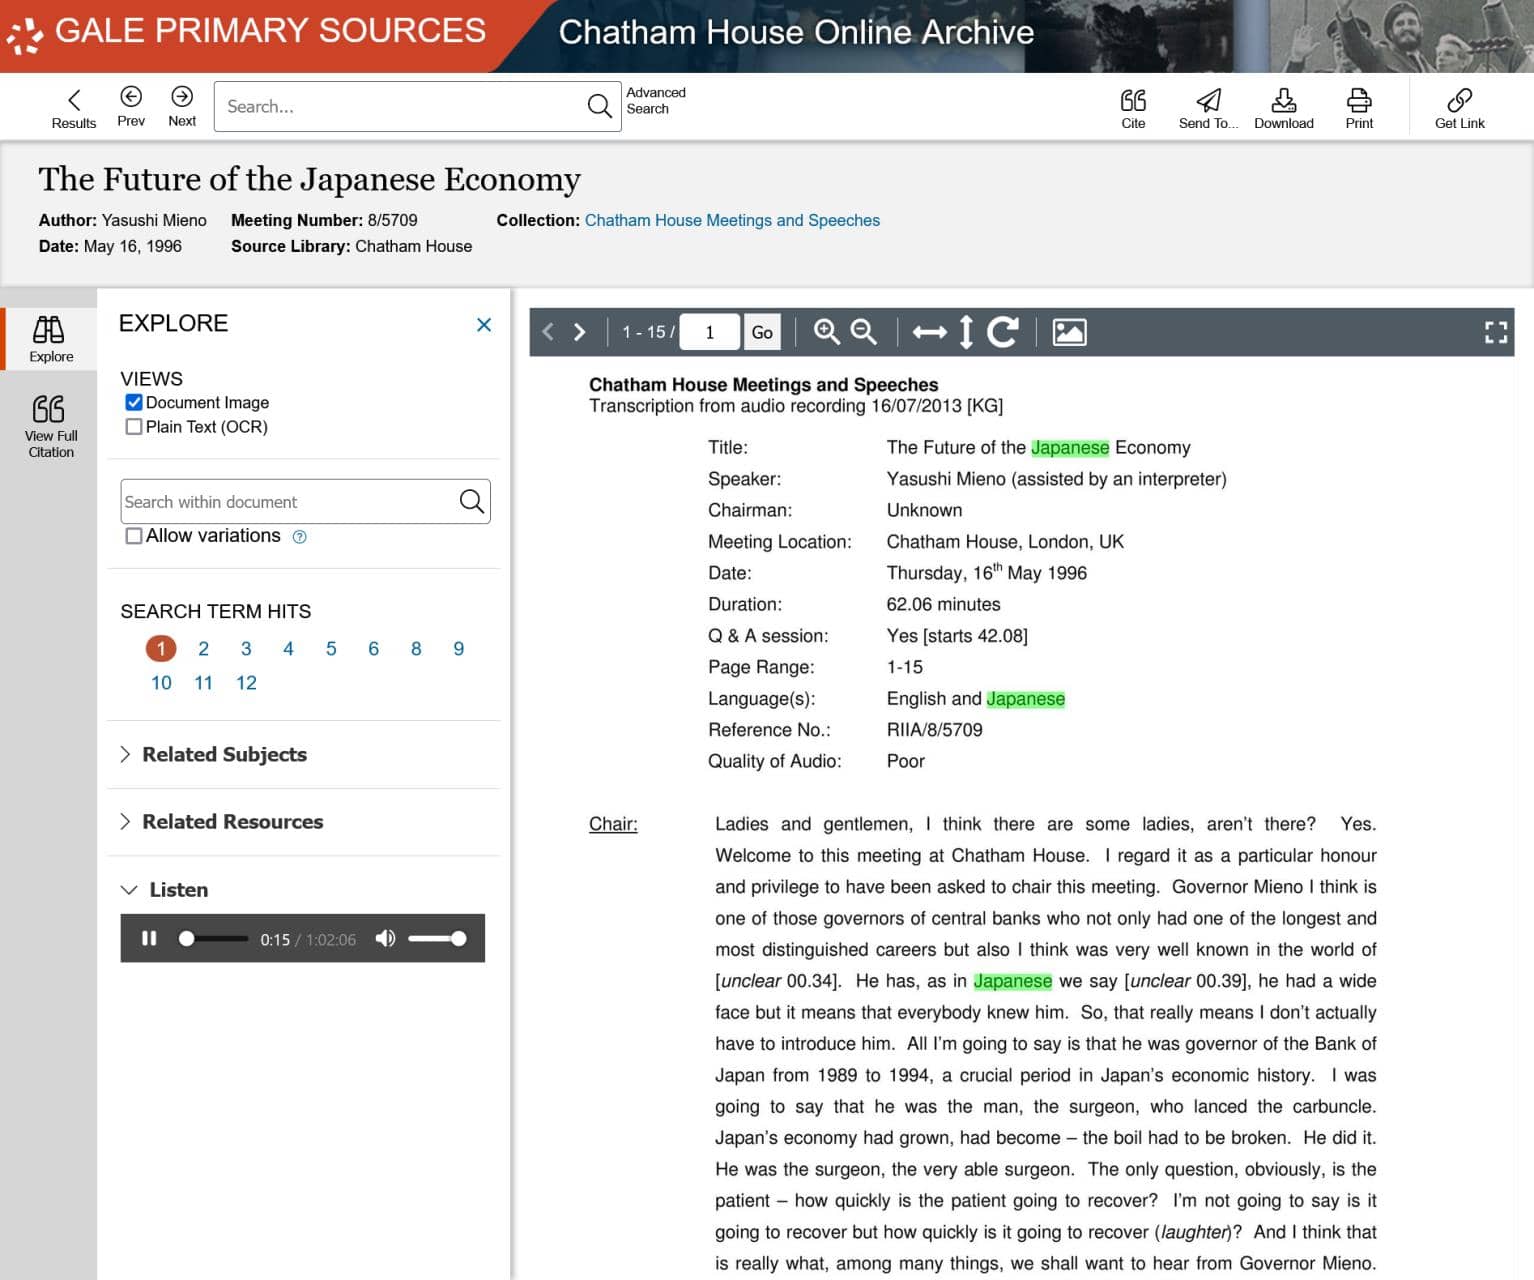The width and height of the screenshot is (1534, 1280).
Task: Run the search within document magnifier
Action: coord(471,501)
